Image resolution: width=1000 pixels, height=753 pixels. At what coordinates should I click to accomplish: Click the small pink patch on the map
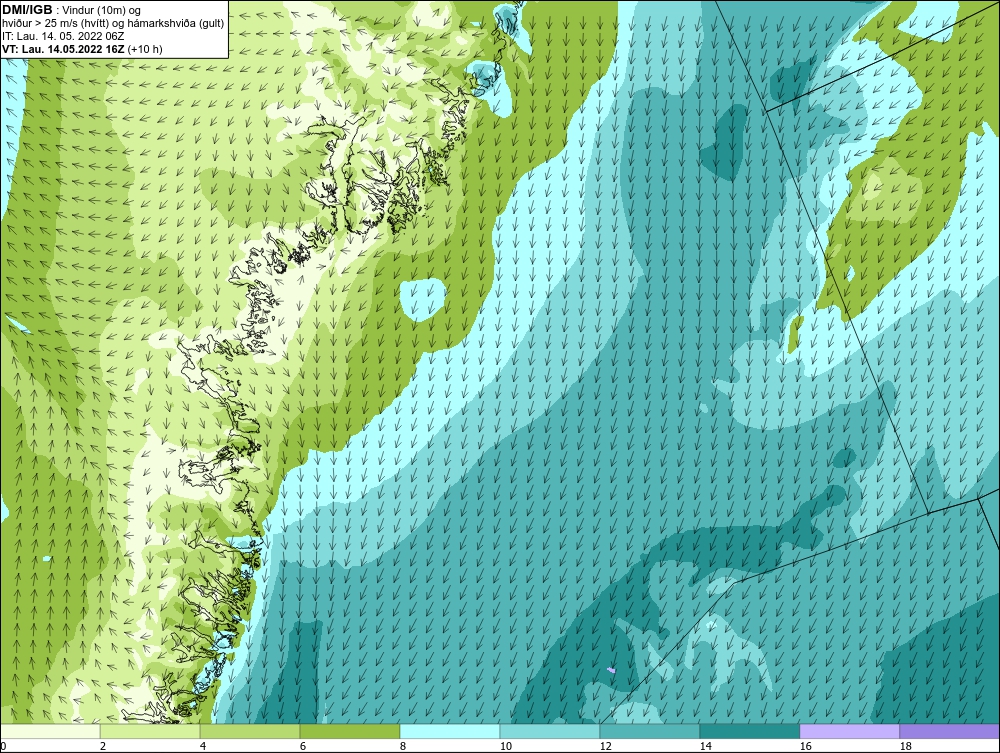[611, 670]
